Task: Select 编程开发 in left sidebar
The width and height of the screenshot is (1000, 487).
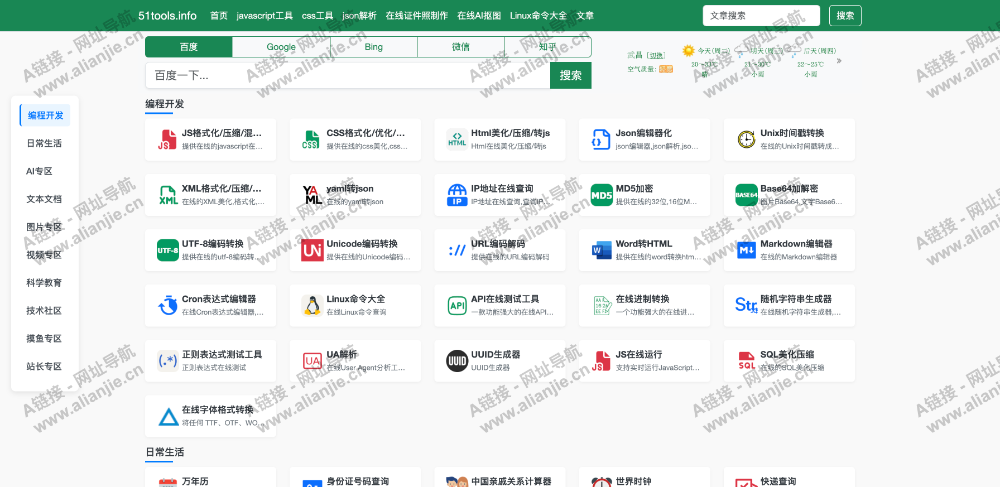Action: click(45, 115)
